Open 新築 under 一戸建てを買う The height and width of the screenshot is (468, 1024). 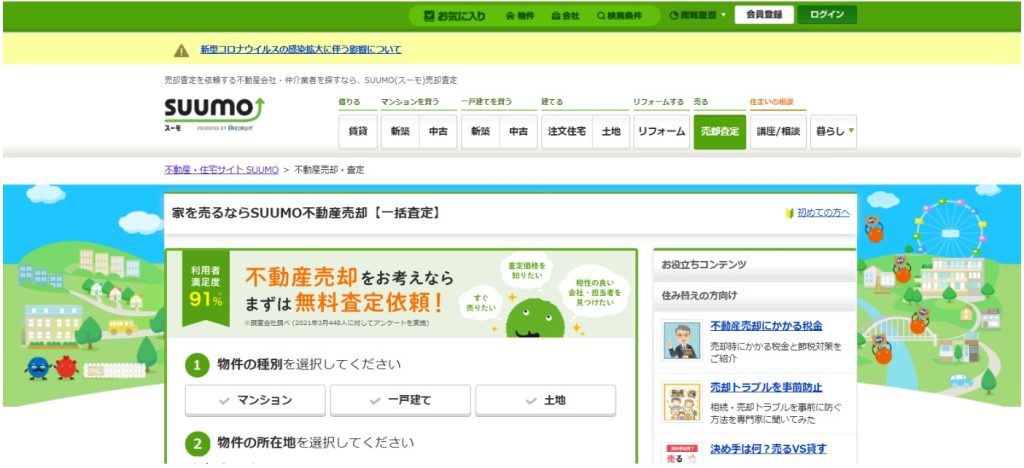coord(481,131)
